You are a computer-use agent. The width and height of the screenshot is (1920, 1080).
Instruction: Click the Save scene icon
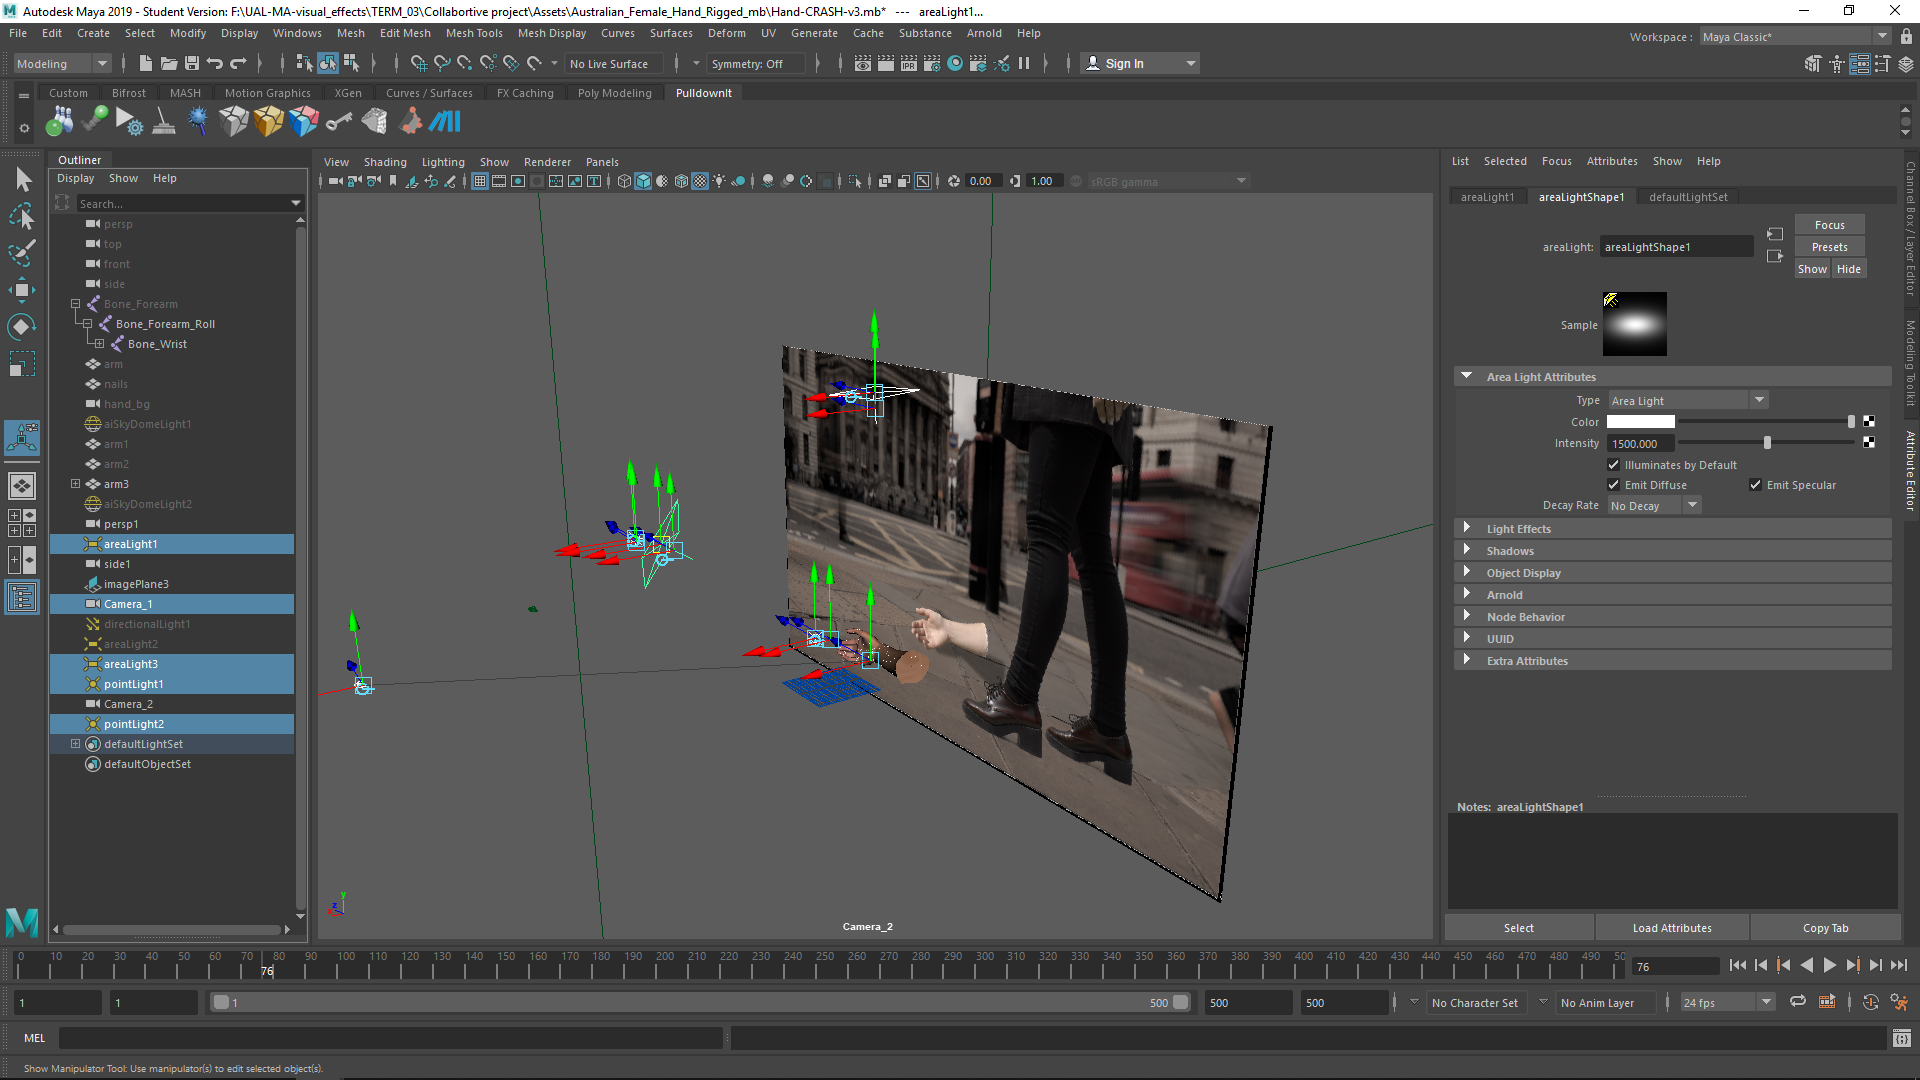(x=192, y=64)
